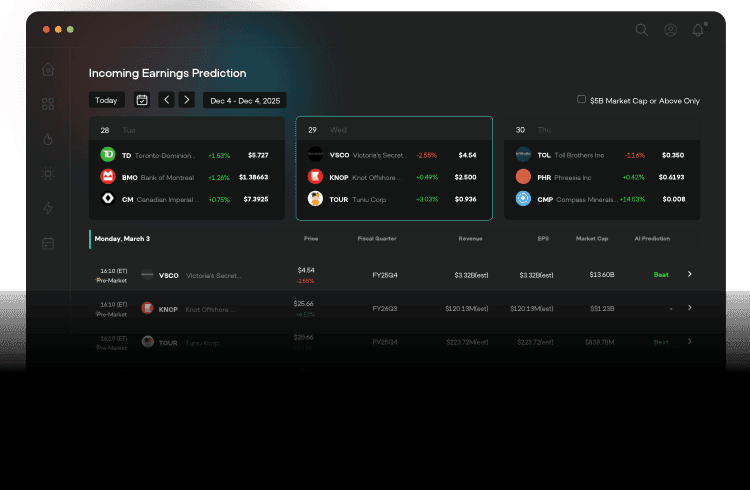Open the Home icon in sidebar

coord(48,70)
